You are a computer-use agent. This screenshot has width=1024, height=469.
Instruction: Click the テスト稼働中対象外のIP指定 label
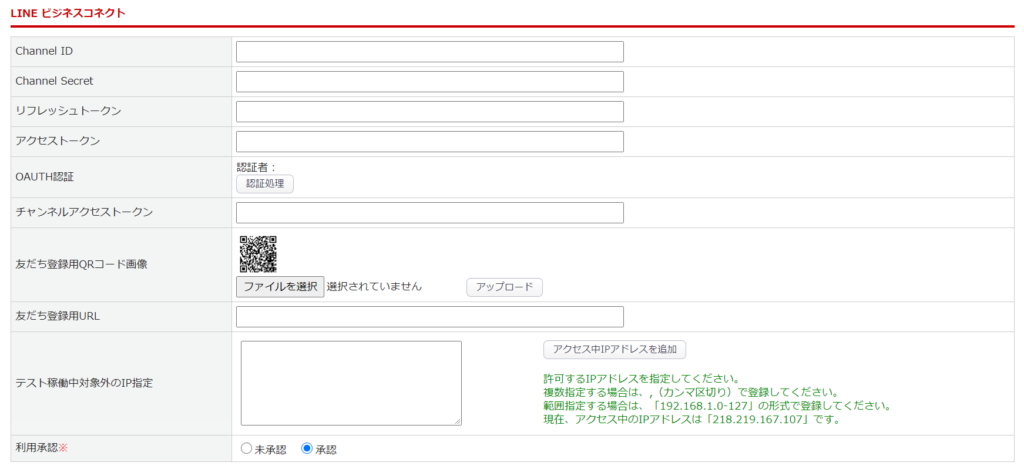pyautogui.click(x=84, y=383)
